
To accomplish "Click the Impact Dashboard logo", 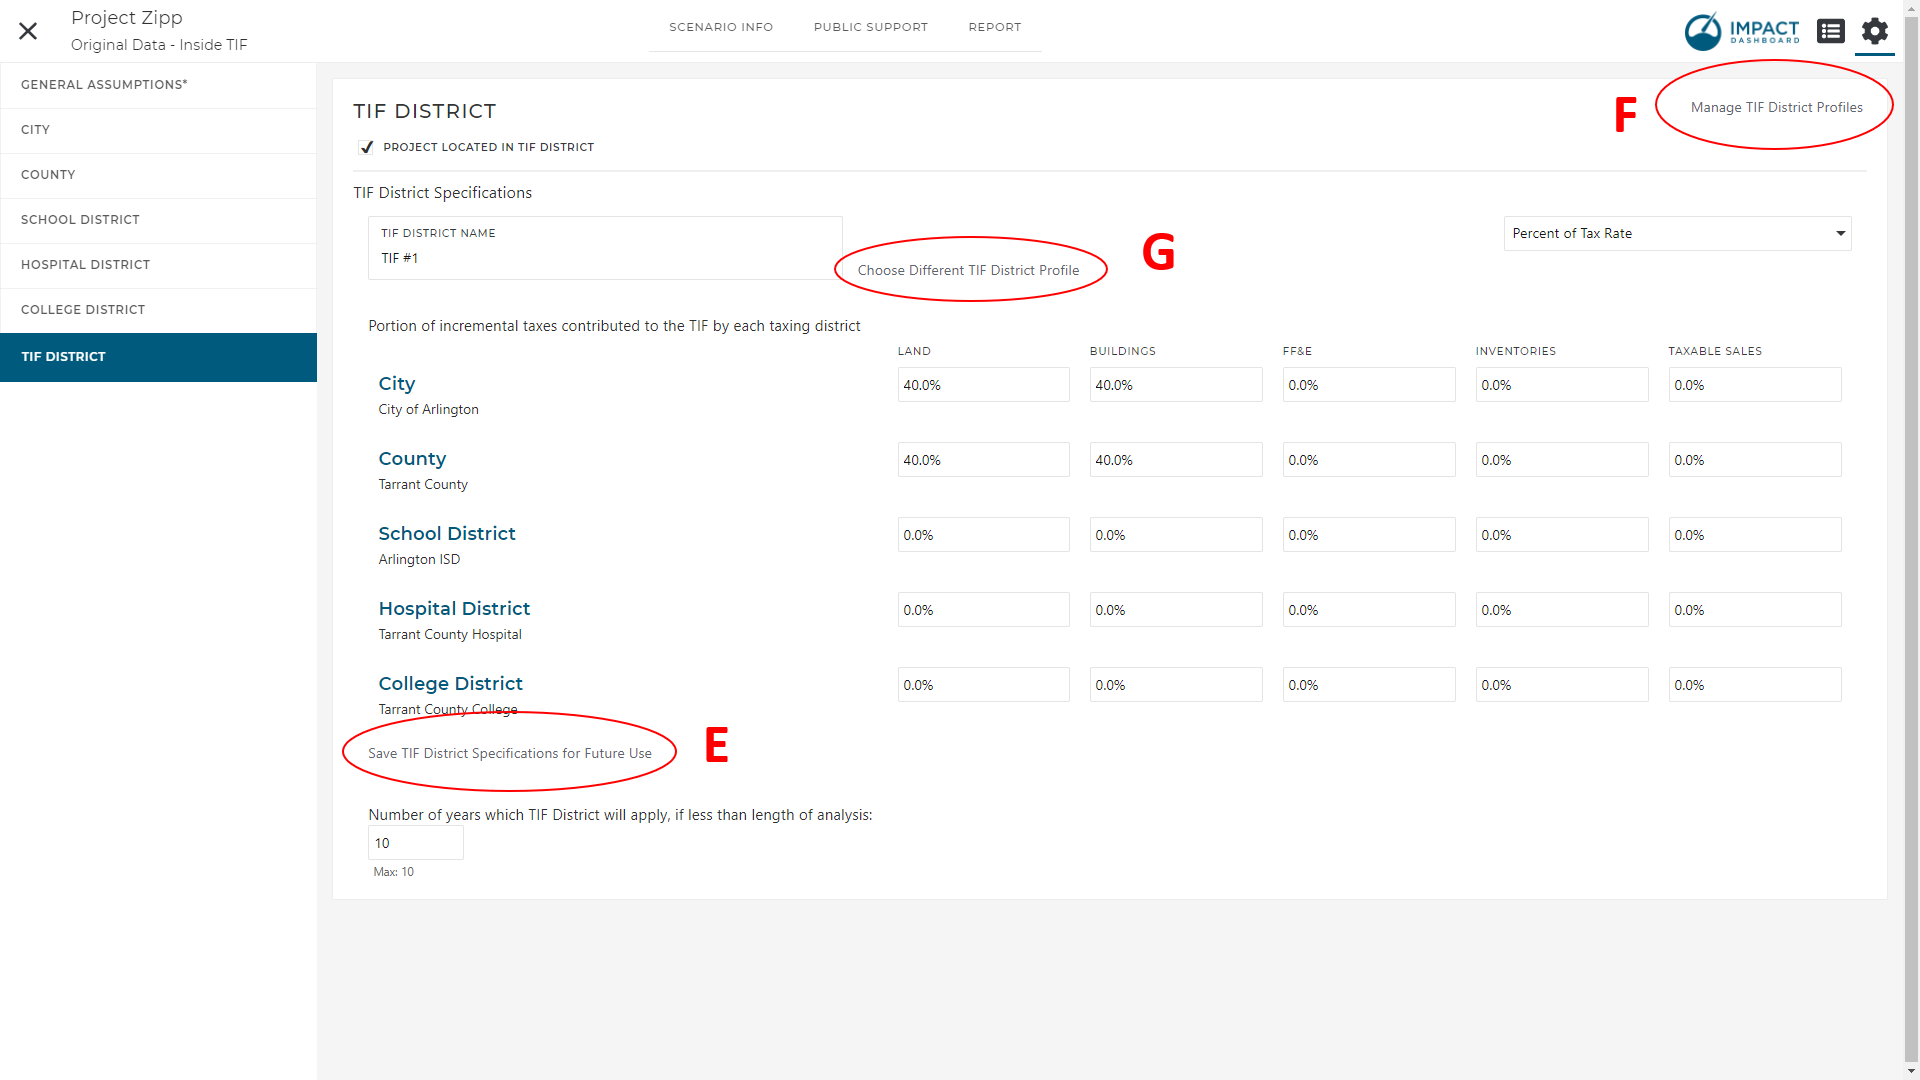I will tap(1742, 31).
